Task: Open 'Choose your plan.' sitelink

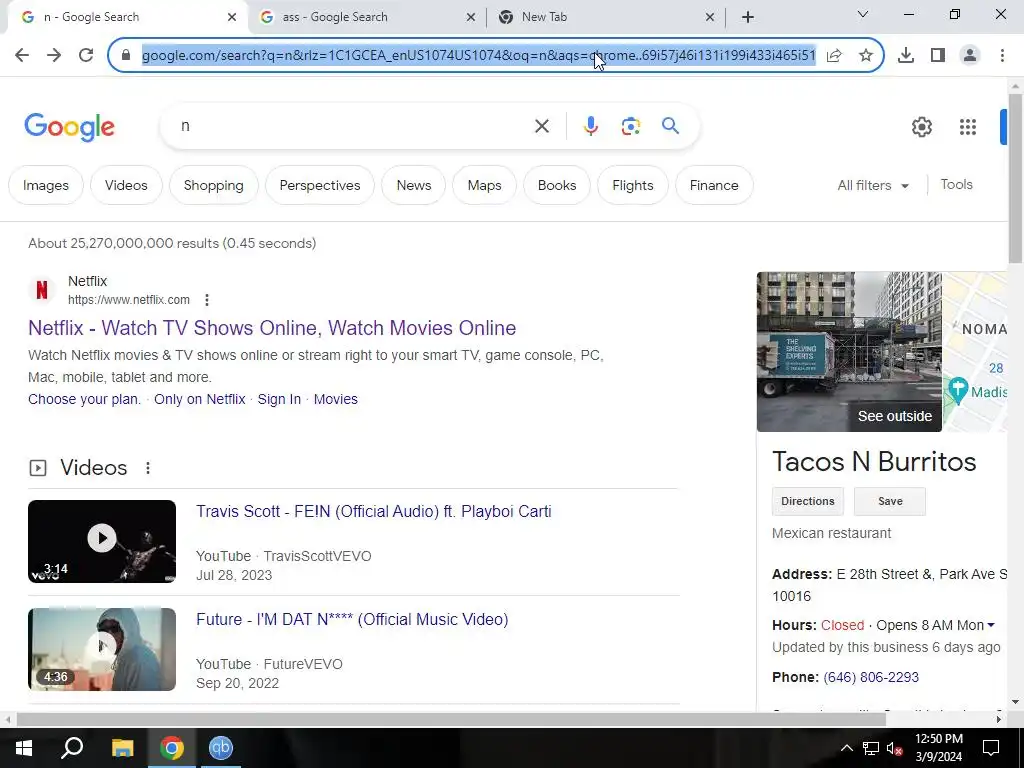Action: click(84, 399)
